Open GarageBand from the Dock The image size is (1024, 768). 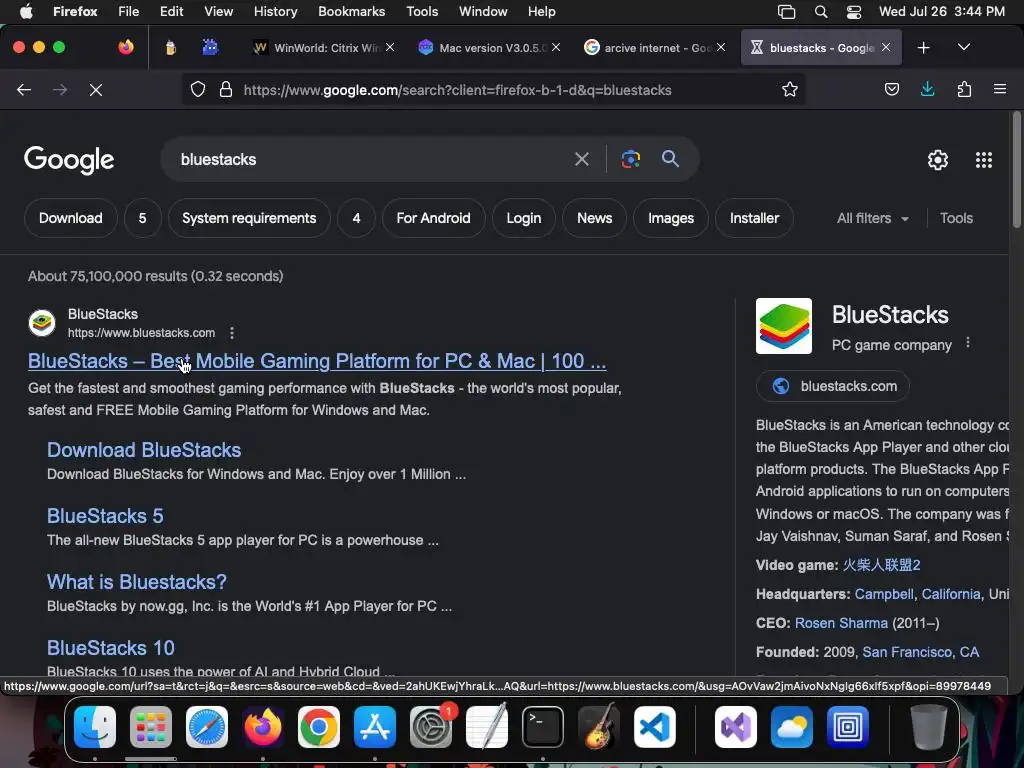[599, 726]
